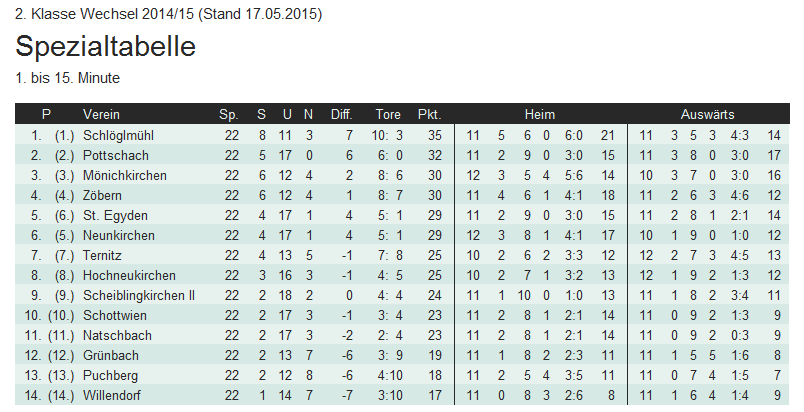The height and width of the screenshot is (412, 804).
Task: Select the Pottschach row name
Action: [x=115, y=155]
